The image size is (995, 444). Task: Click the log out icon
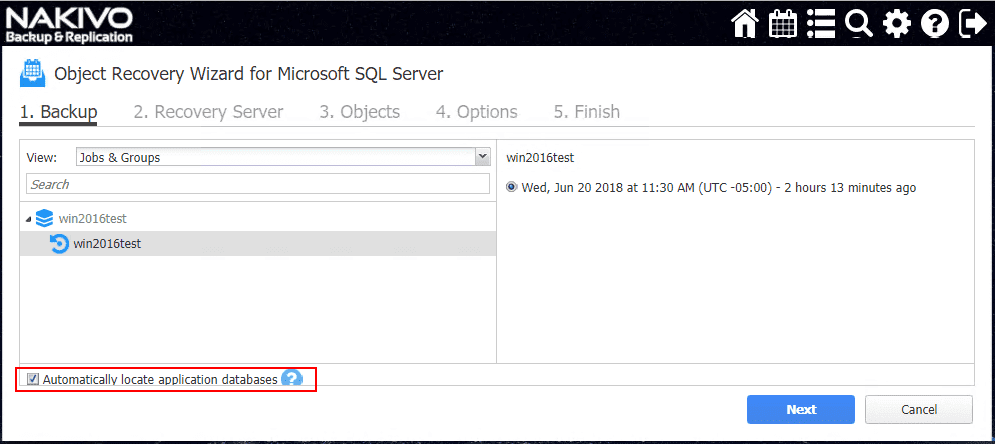[971, 23]
